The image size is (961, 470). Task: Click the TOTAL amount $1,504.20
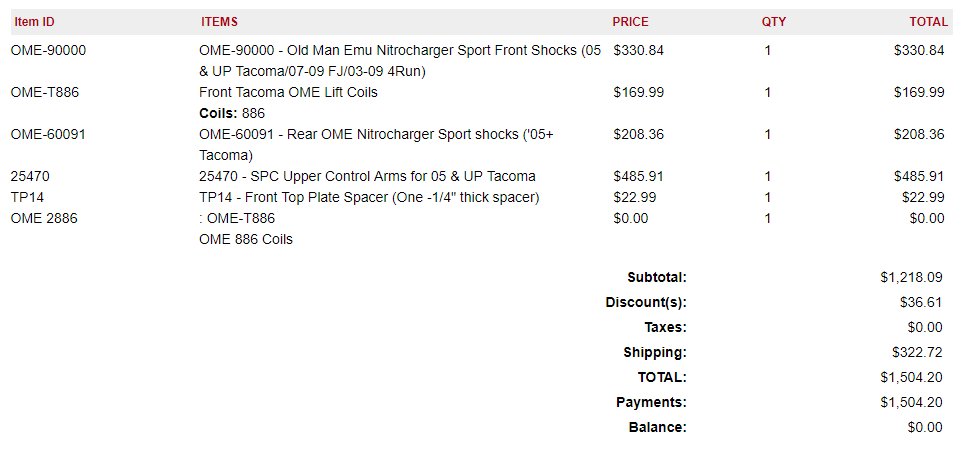coord(911,377)
